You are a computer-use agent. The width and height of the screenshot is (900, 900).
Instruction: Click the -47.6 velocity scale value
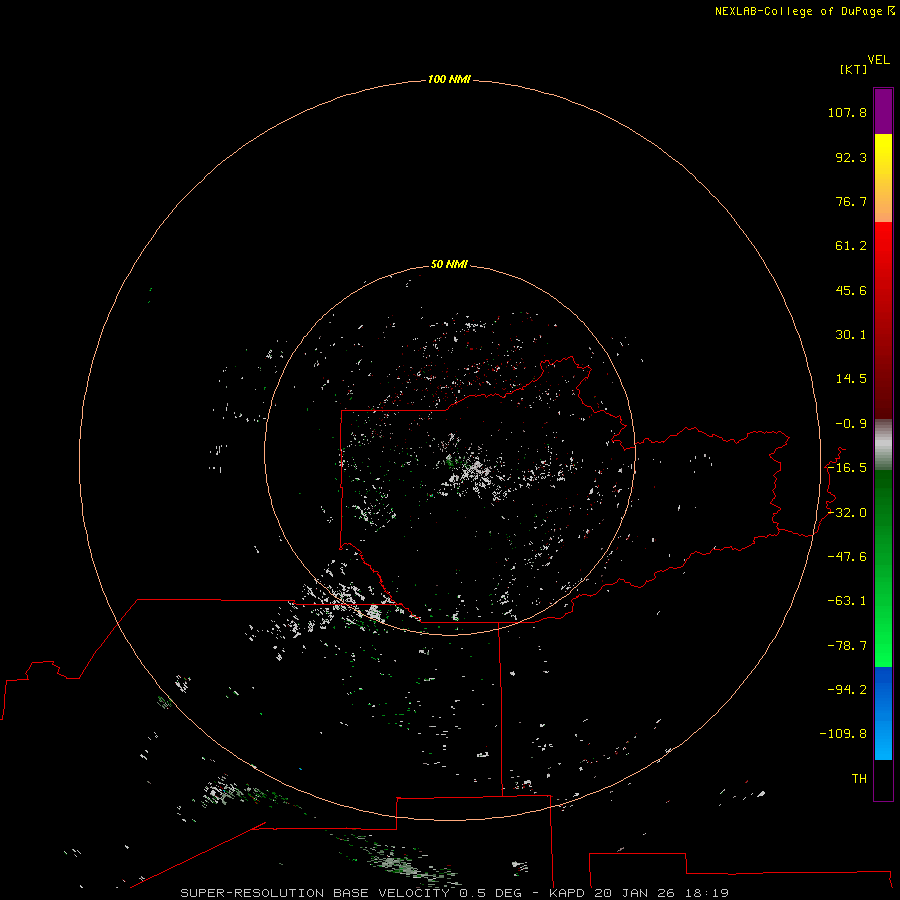pyautogui.click(x=847, y=557)
